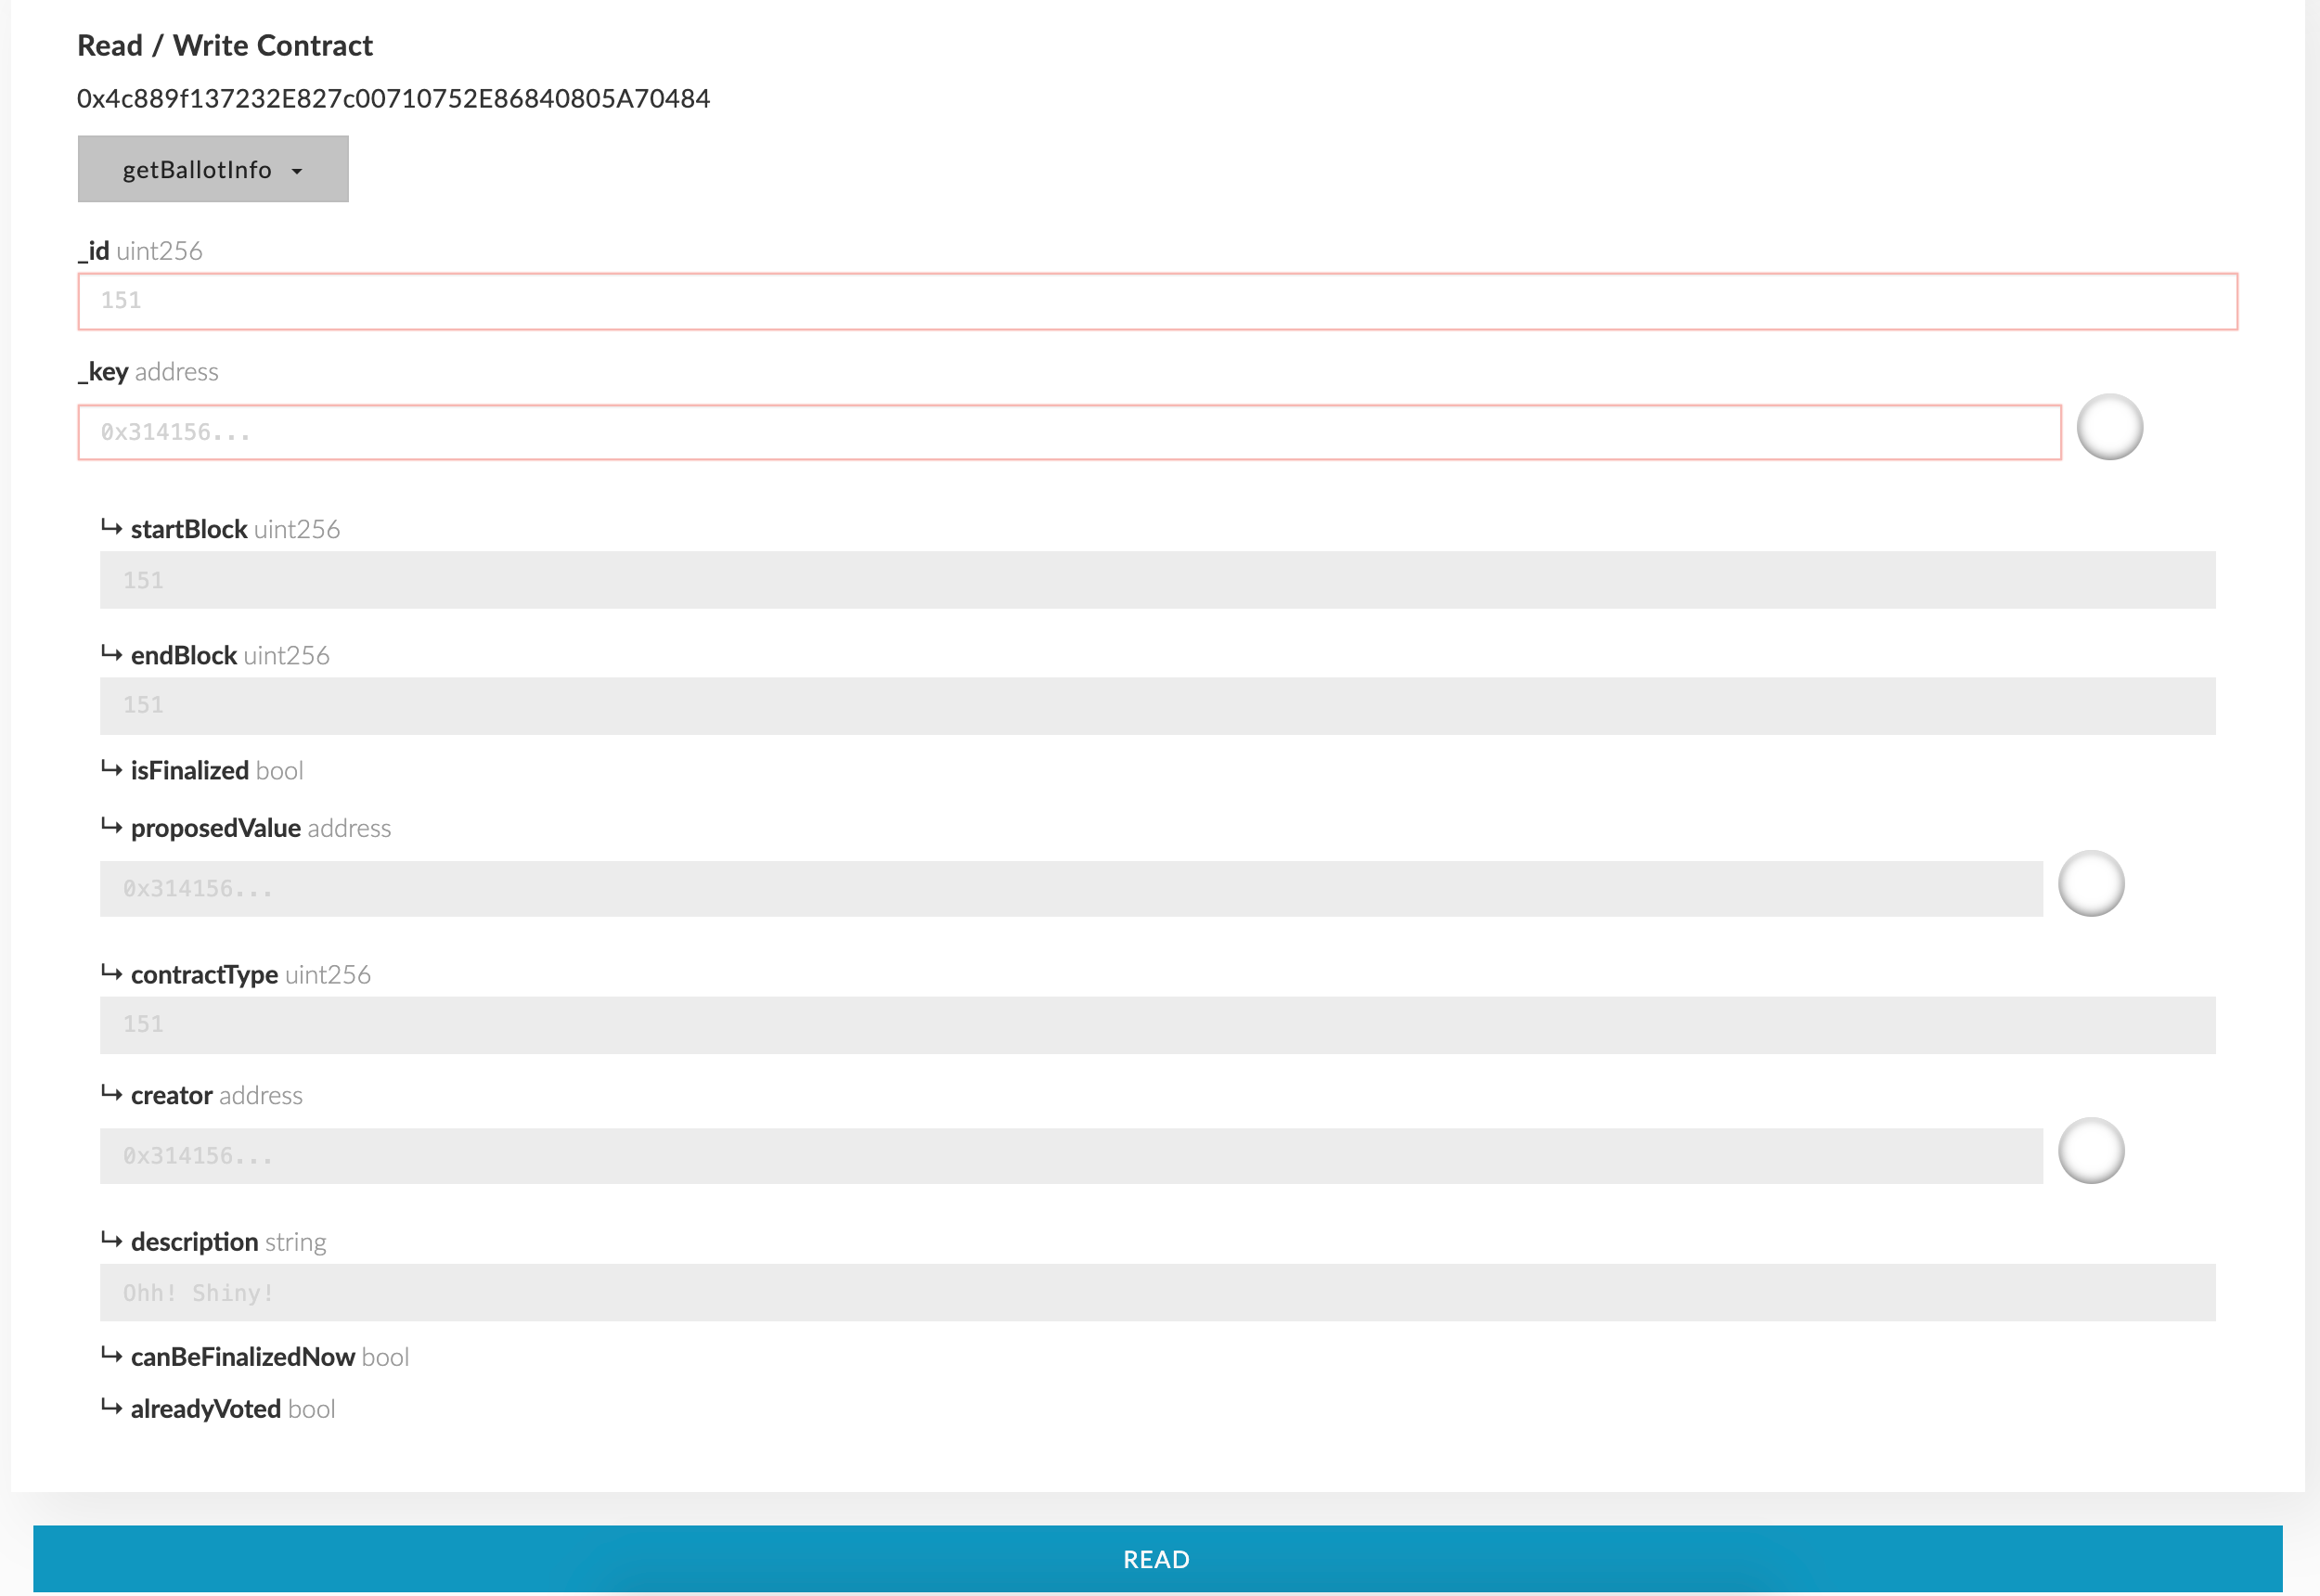Click the alreadyVoted bool label
This screenshot has width=2320, height=1596.
(x=231, y=1409)
